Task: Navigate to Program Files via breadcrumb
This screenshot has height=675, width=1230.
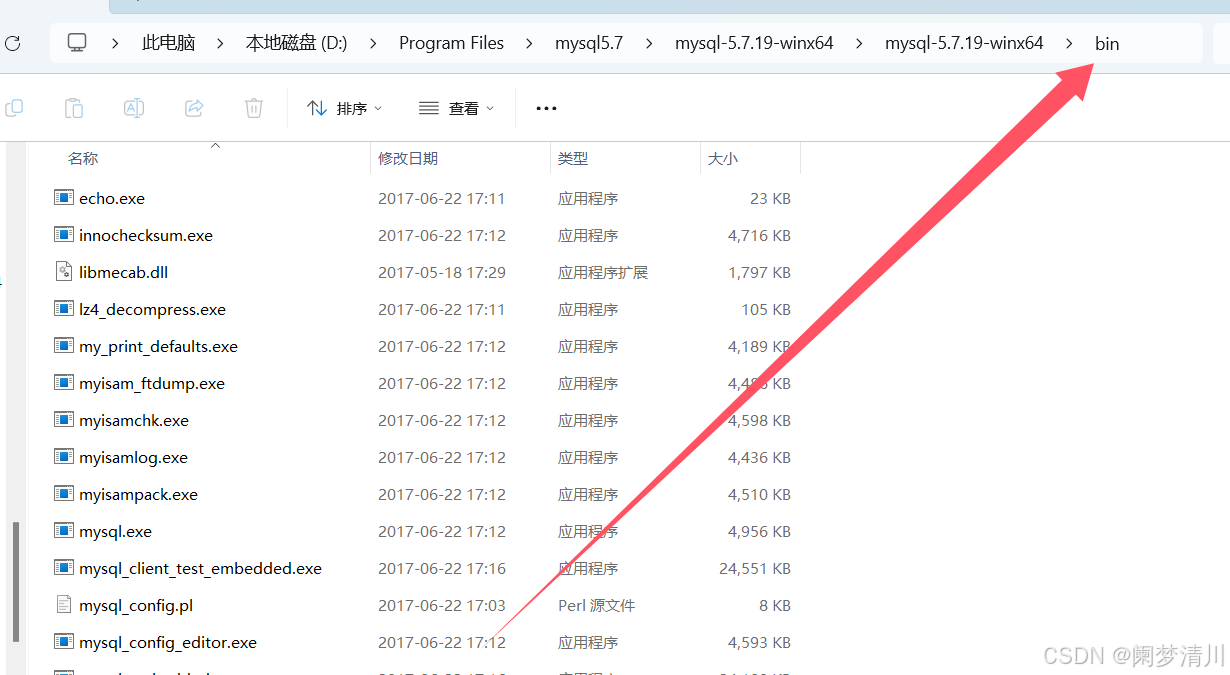Action: [x=451, y=43]
